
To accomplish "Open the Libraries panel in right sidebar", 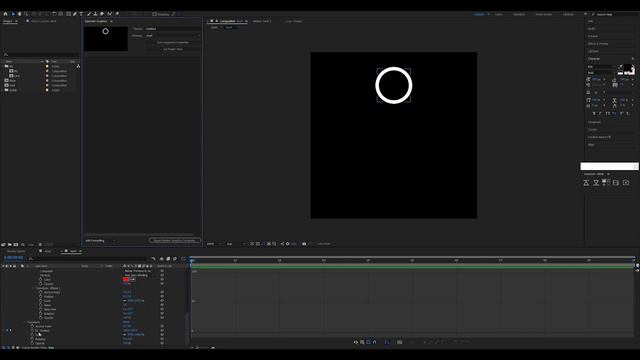I will (593, 51).
